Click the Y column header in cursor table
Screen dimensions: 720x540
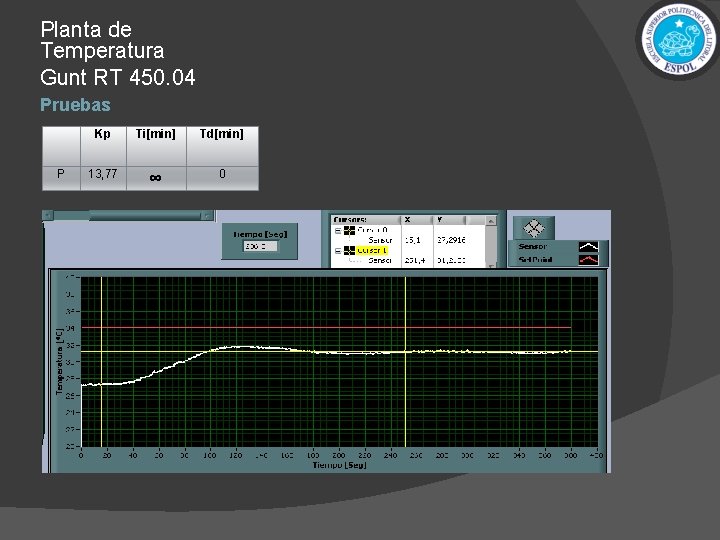tap(448, 220)
